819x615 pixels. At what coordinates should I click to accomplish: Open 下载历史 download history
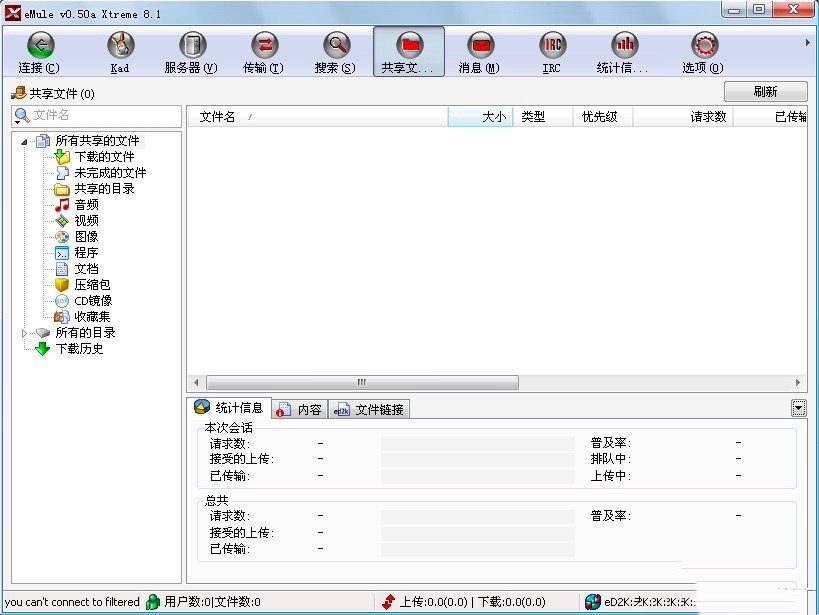tap(79, 349)
